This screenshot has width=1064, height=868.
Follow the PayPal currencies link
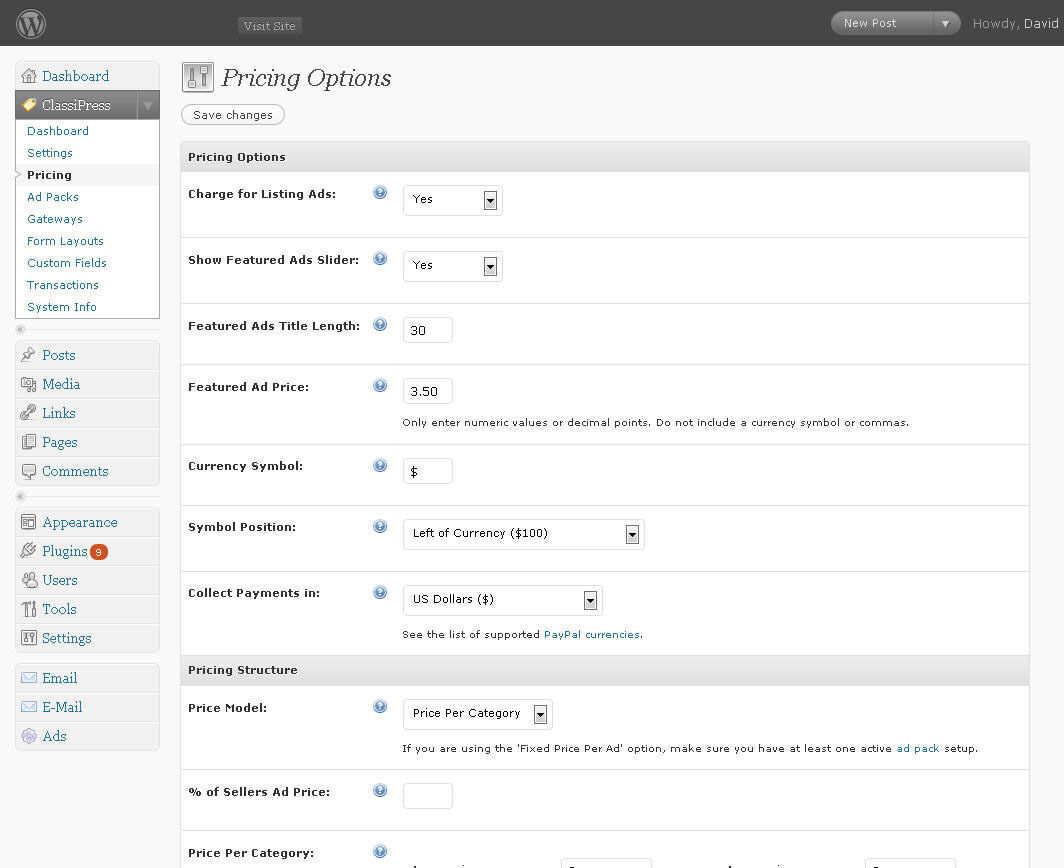coord(592,635)
